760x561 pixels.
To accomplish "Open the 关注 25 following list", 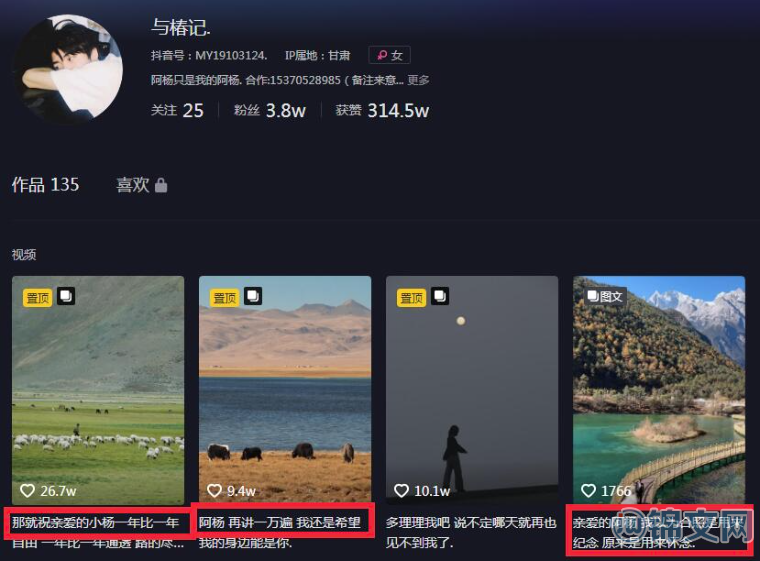I will click(177, 111).
